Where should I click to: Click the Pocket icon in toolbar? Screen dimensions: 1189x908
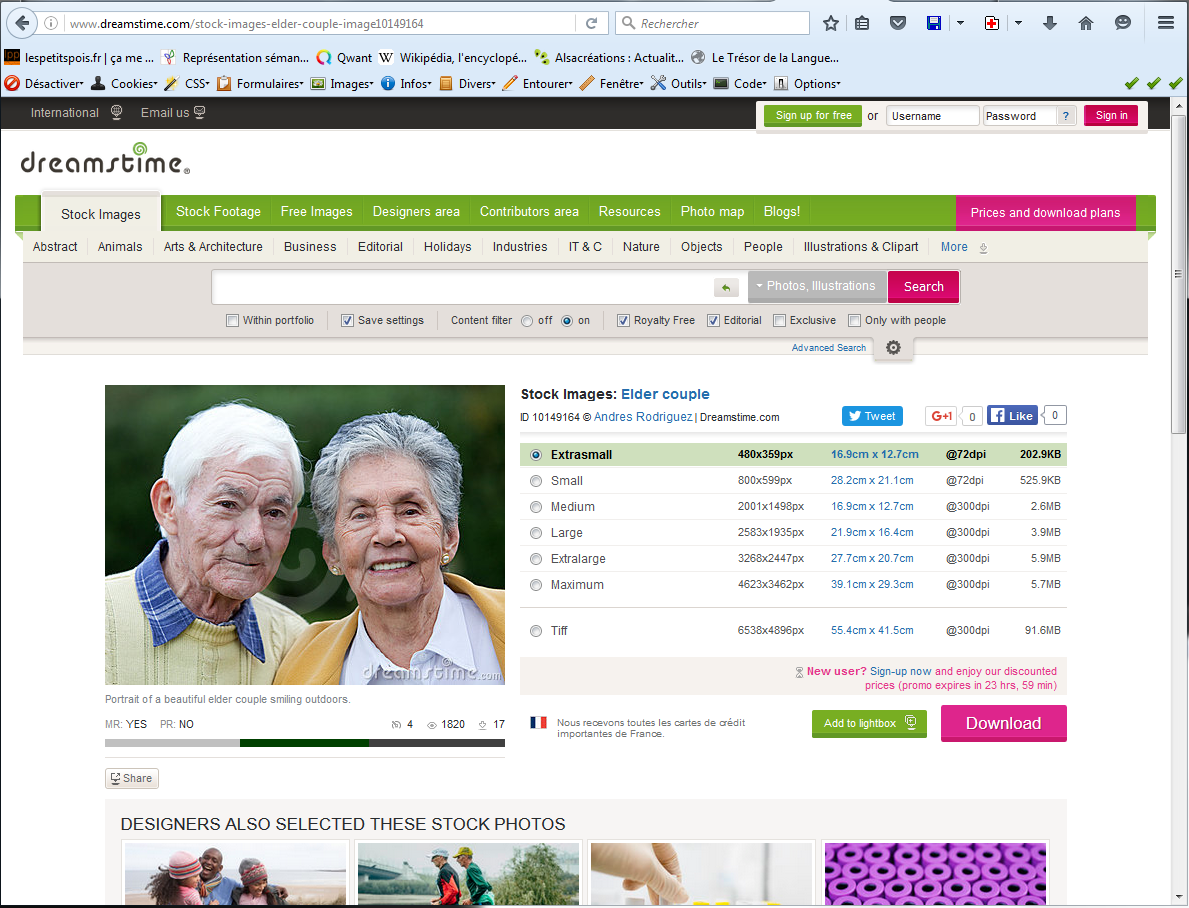tap(898, 23)
